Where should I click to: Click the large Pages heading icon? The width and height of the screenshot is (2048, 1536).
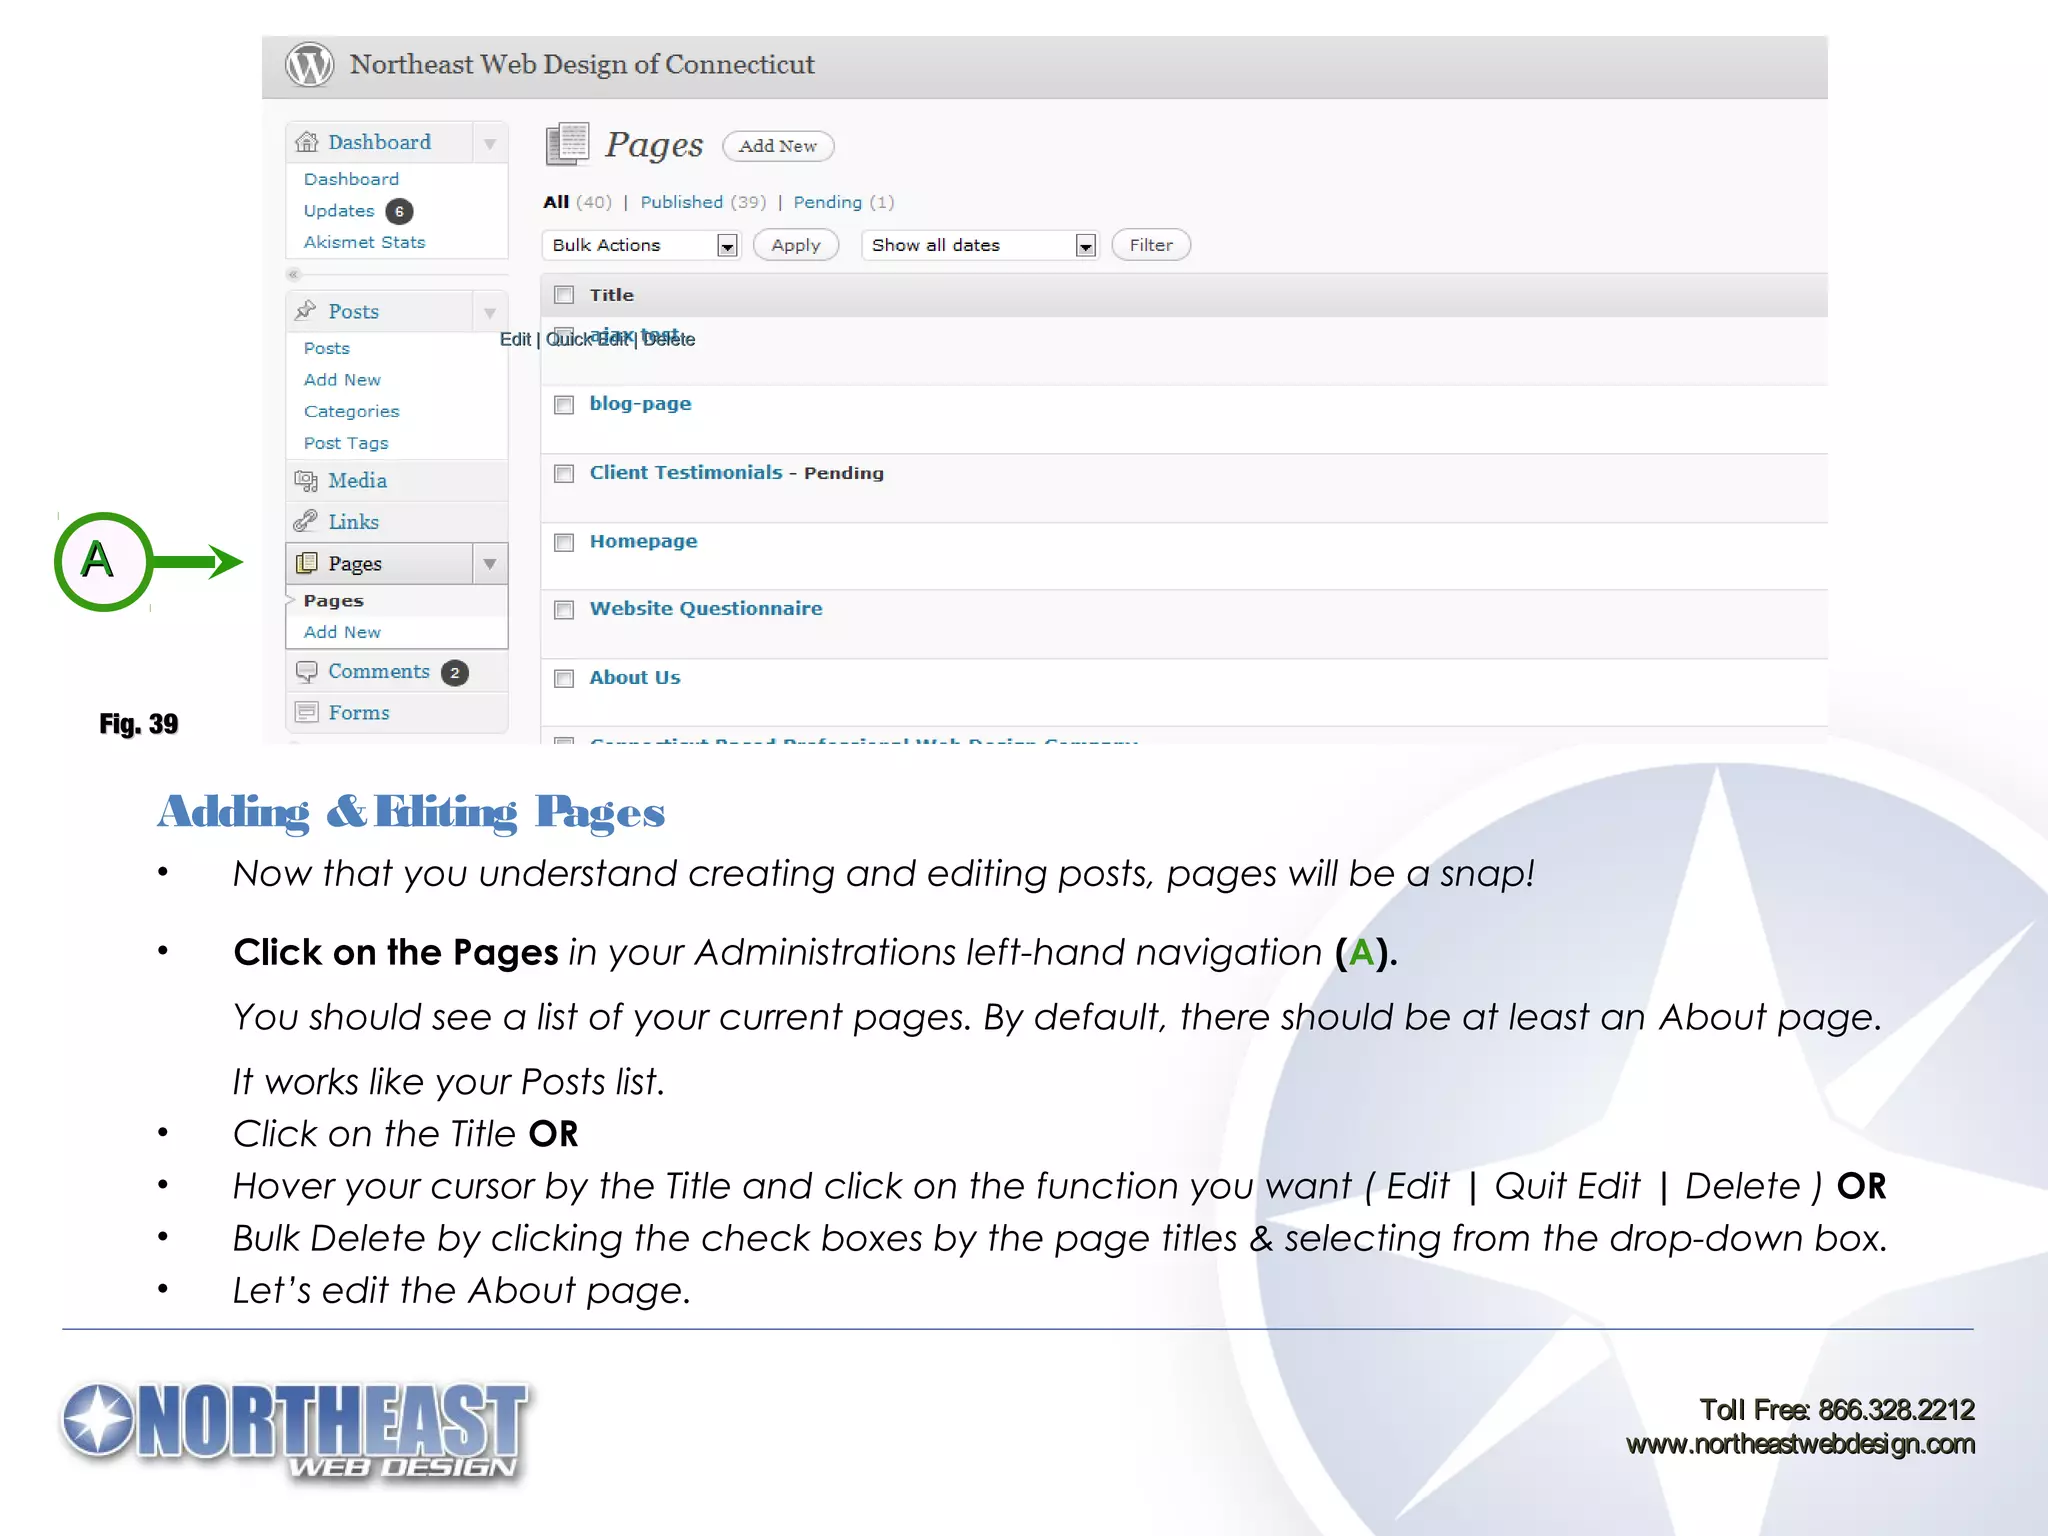[x=568, y=144]
